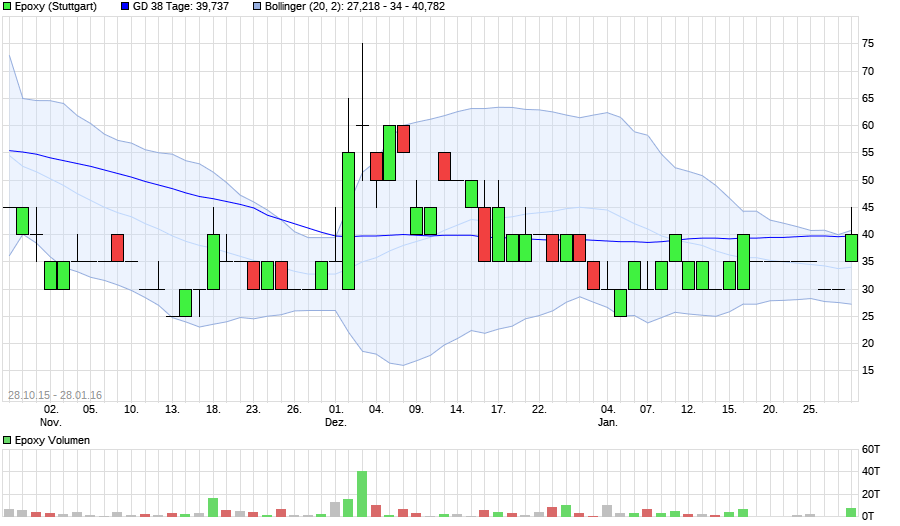
Task: Click the blue GD 38 Tage legend swatch
Action: click(125, 6)
